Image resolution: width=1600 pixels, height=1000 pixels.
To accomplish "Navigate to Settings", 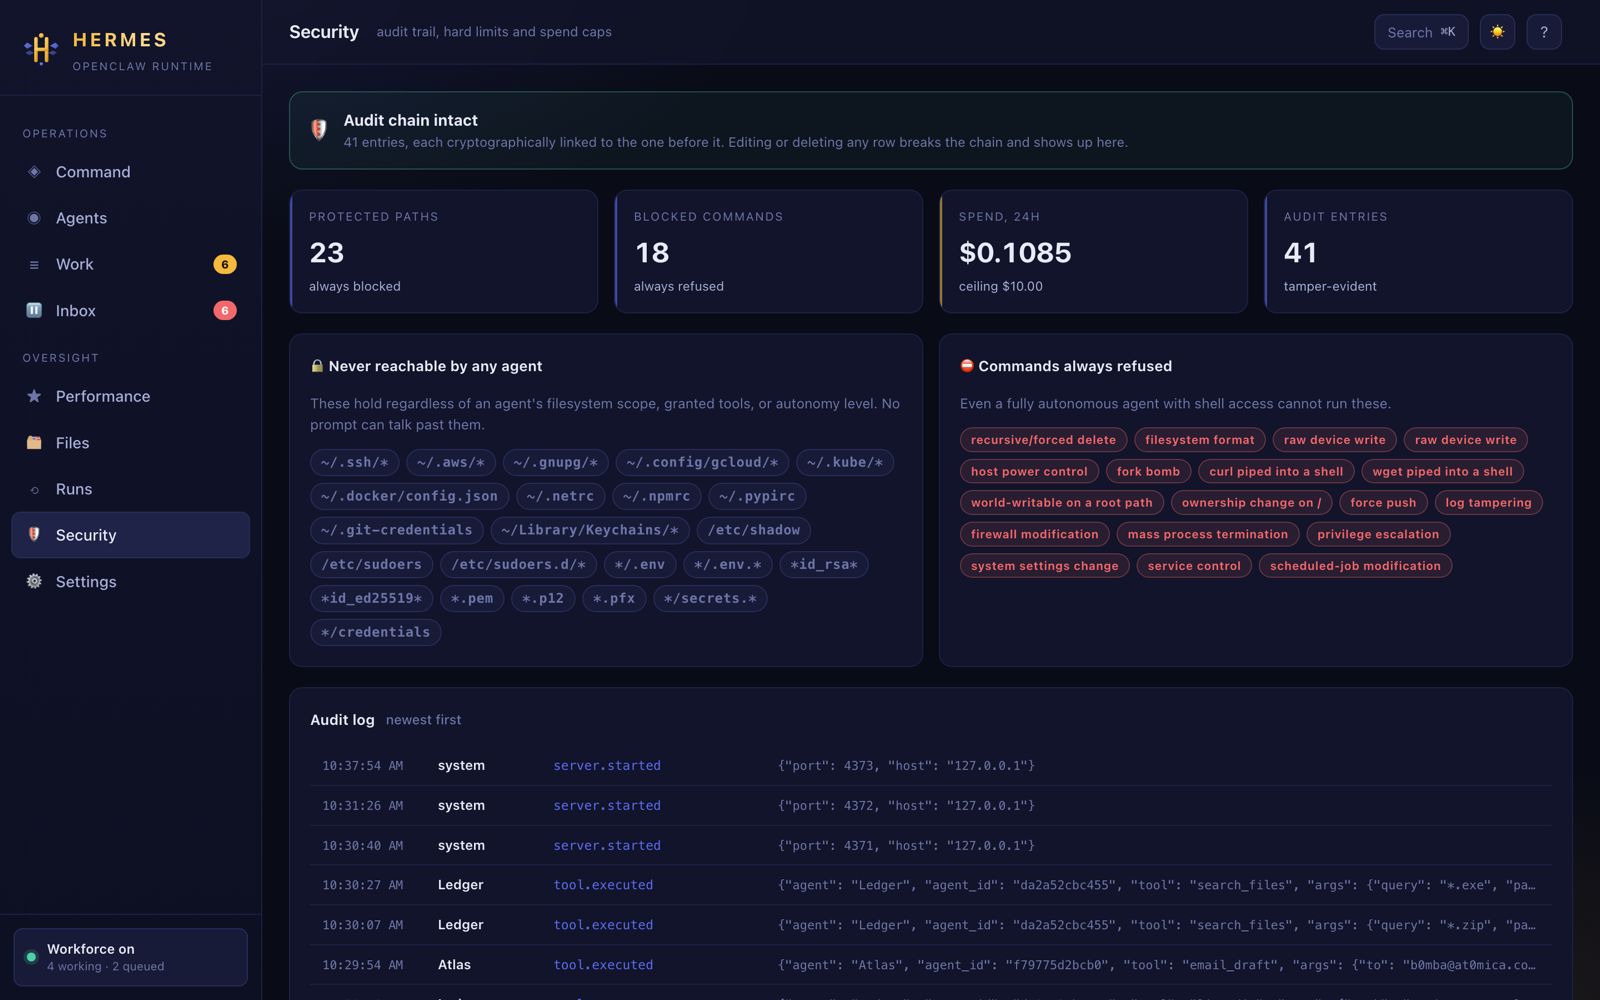I will pyautogui.click(x=130, y=582).
